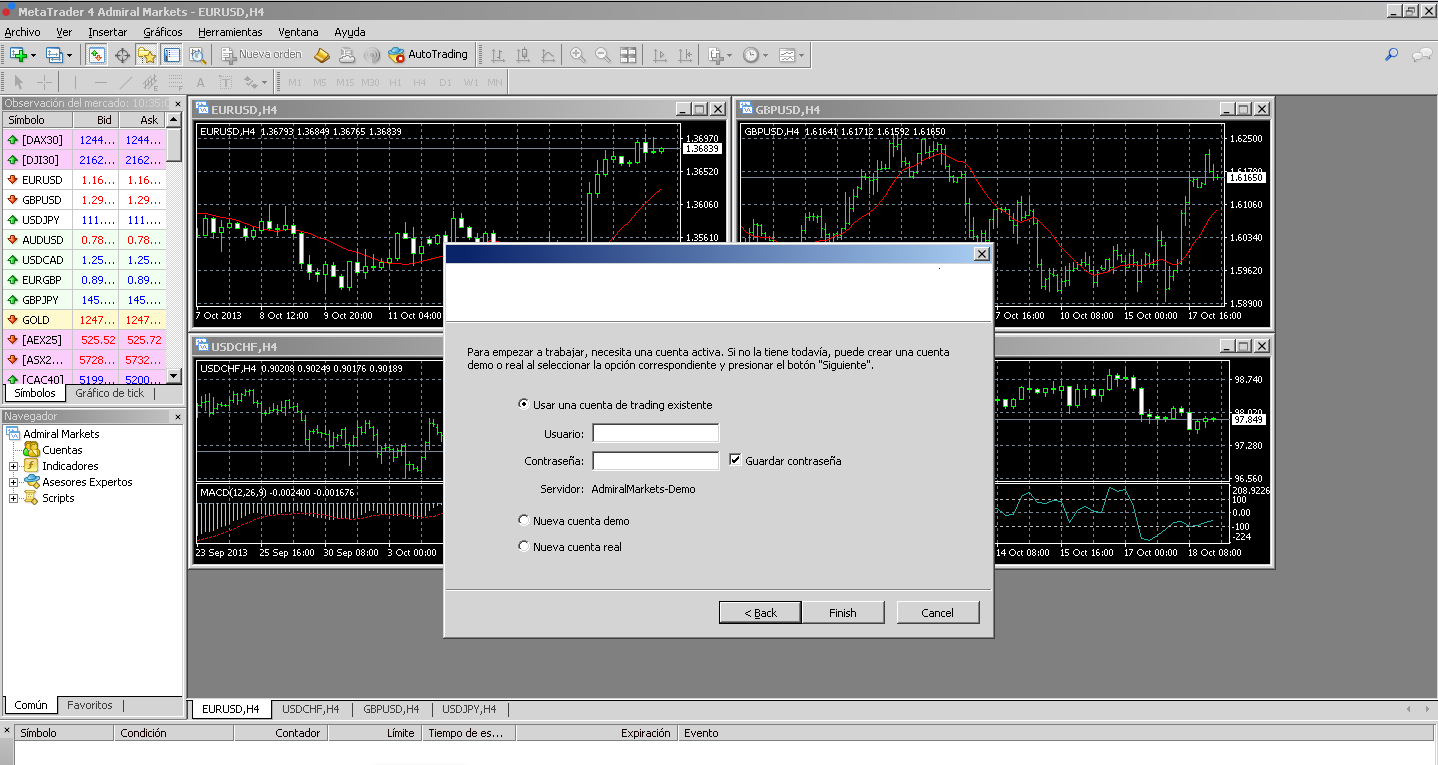Uncheck the 'Guardar contraseña' checkbox
This screenshot has width=1438, height=765.
(736, 461)
